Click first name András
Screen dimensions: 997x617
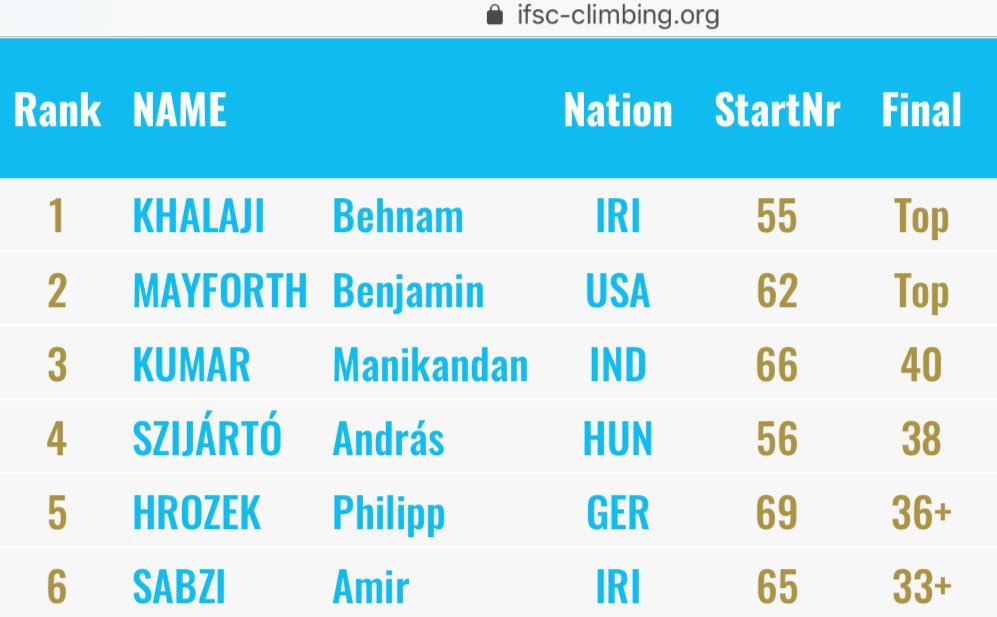click(388, 439)
